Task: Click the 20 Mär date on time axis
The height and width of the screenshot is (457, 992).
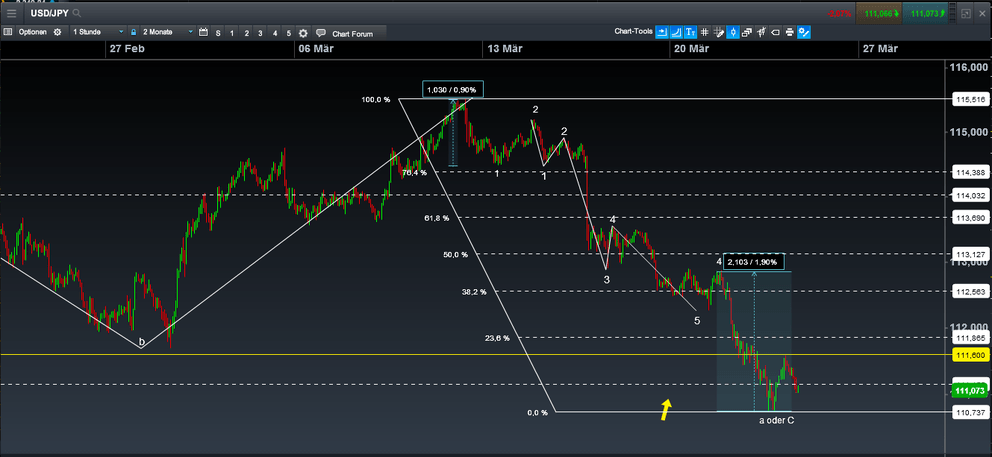Action: coord(691,49)
